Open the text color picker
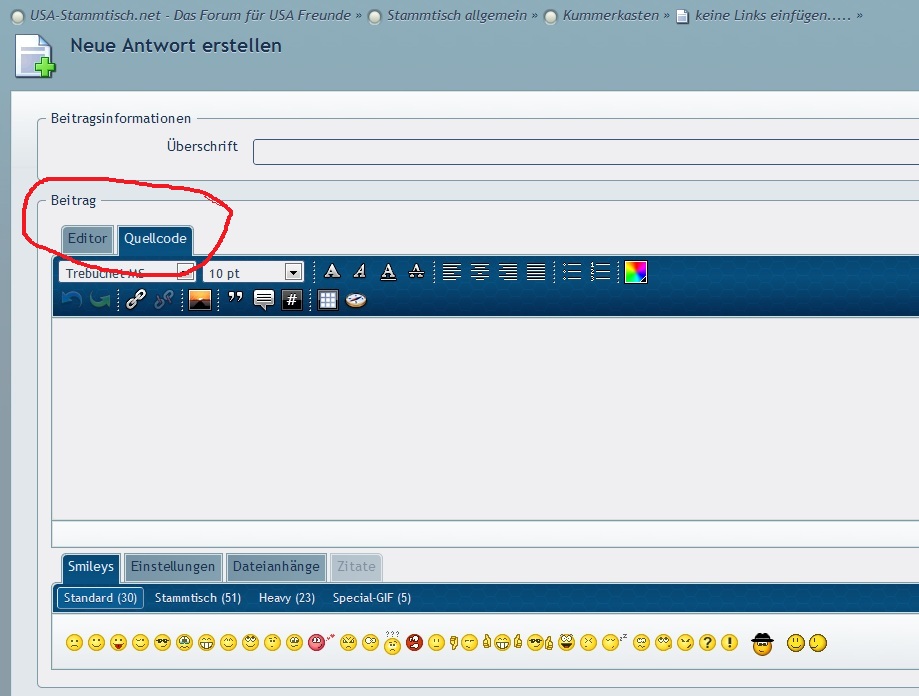The image size is (919, 696). pyautogui.click(x=636, y=272)
